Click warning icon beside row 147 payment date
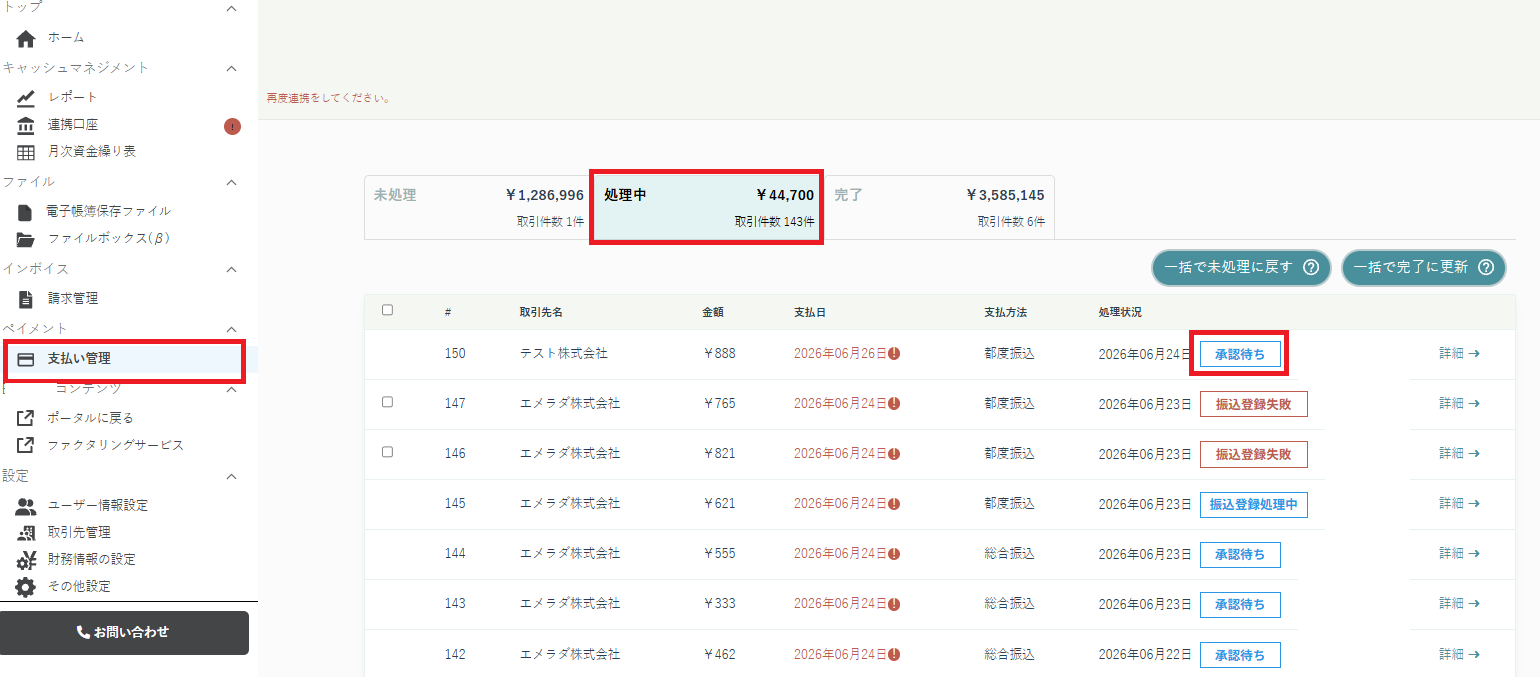Image resolution: width=1540 pixels, height=677 pixels. tap(894, 404)
